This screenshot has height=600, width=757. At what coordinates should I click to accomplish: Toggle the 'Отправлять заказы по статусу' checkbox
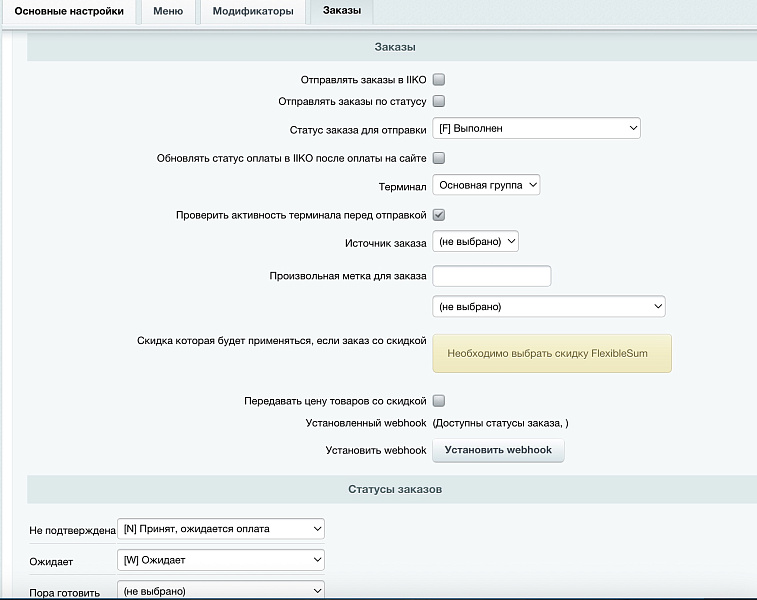pyautogui.click(x=438, y=101)
